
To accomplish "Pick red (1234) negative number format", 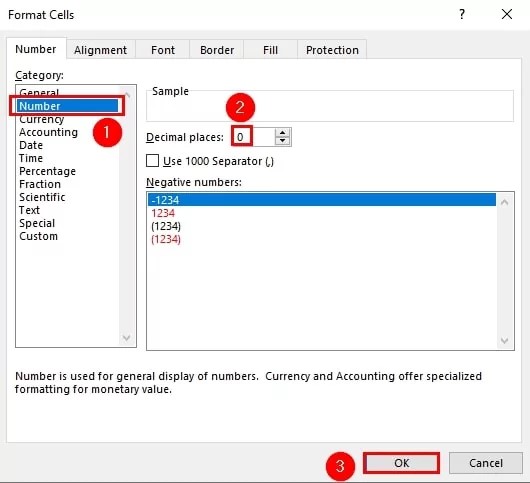I will [166, 239].
